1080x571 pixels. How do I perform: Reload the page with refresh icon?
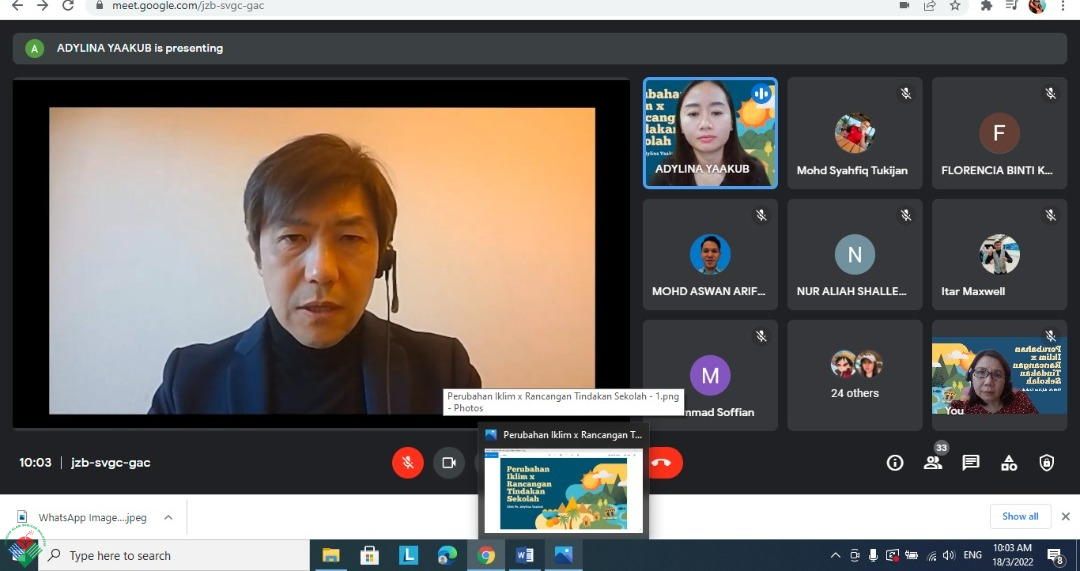[x=68, y=6]
